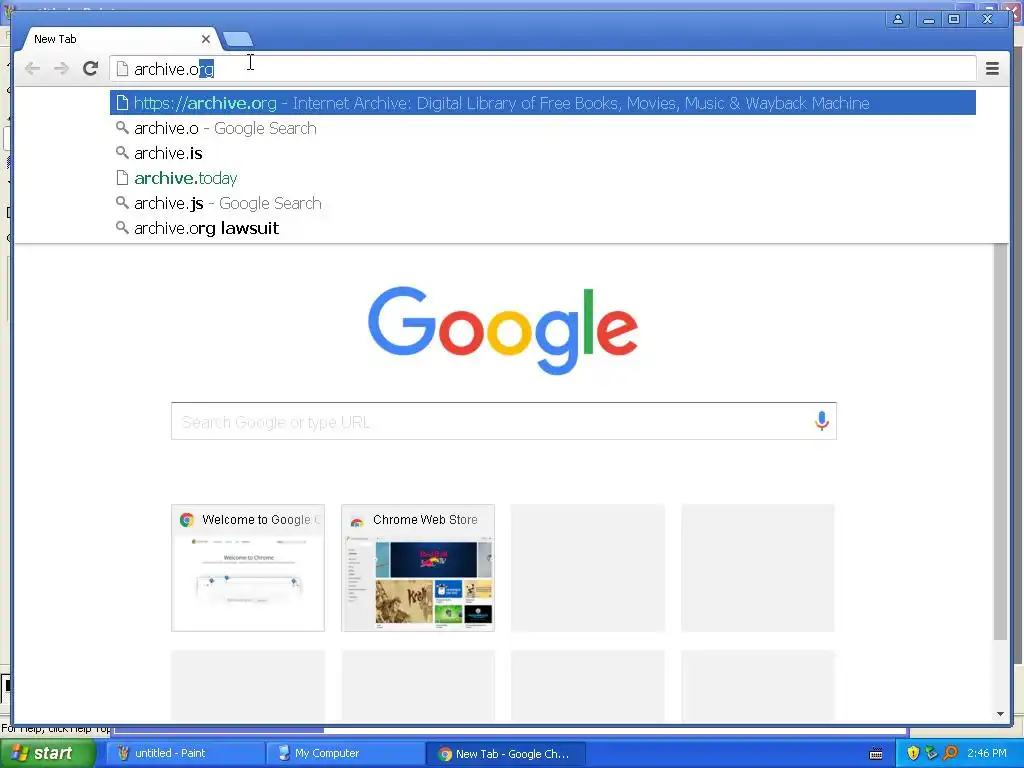Click the Welcome to Google tile title
Screen dimensions: 1024x768
(261, 520)
